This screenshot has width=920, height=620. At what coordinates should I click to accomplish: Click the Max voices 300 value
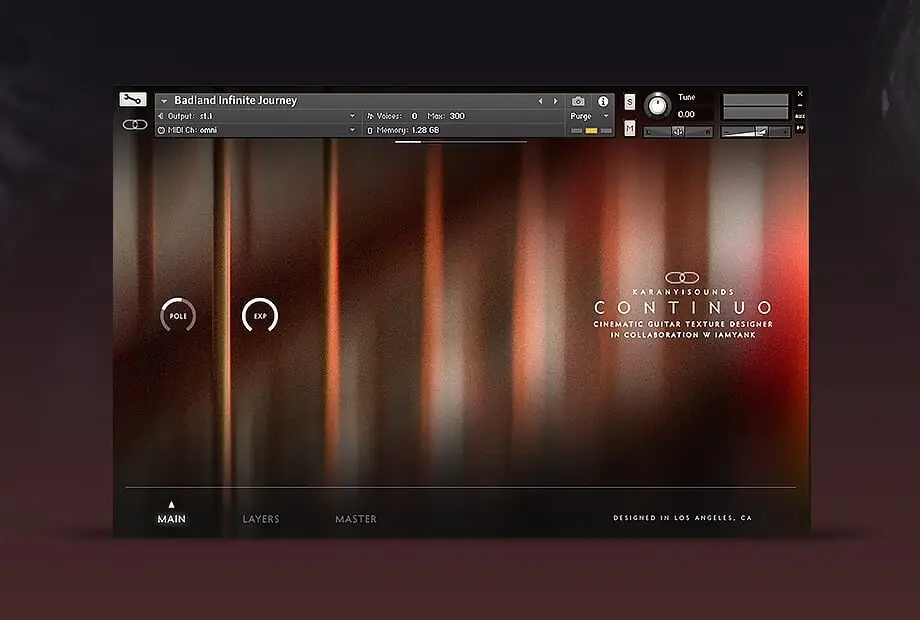tap(457, 116)
